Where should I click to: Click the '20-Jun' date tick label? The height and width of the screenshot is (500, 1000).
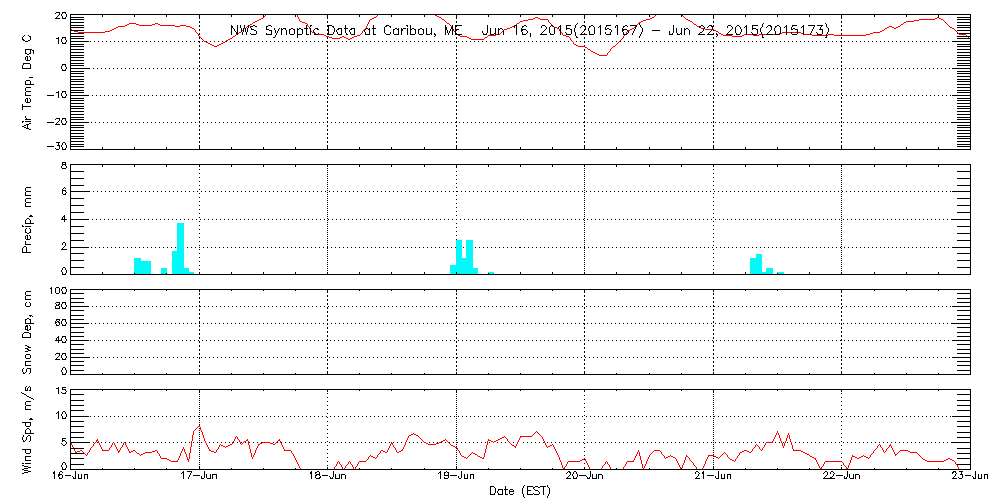(x=584, y=476)
